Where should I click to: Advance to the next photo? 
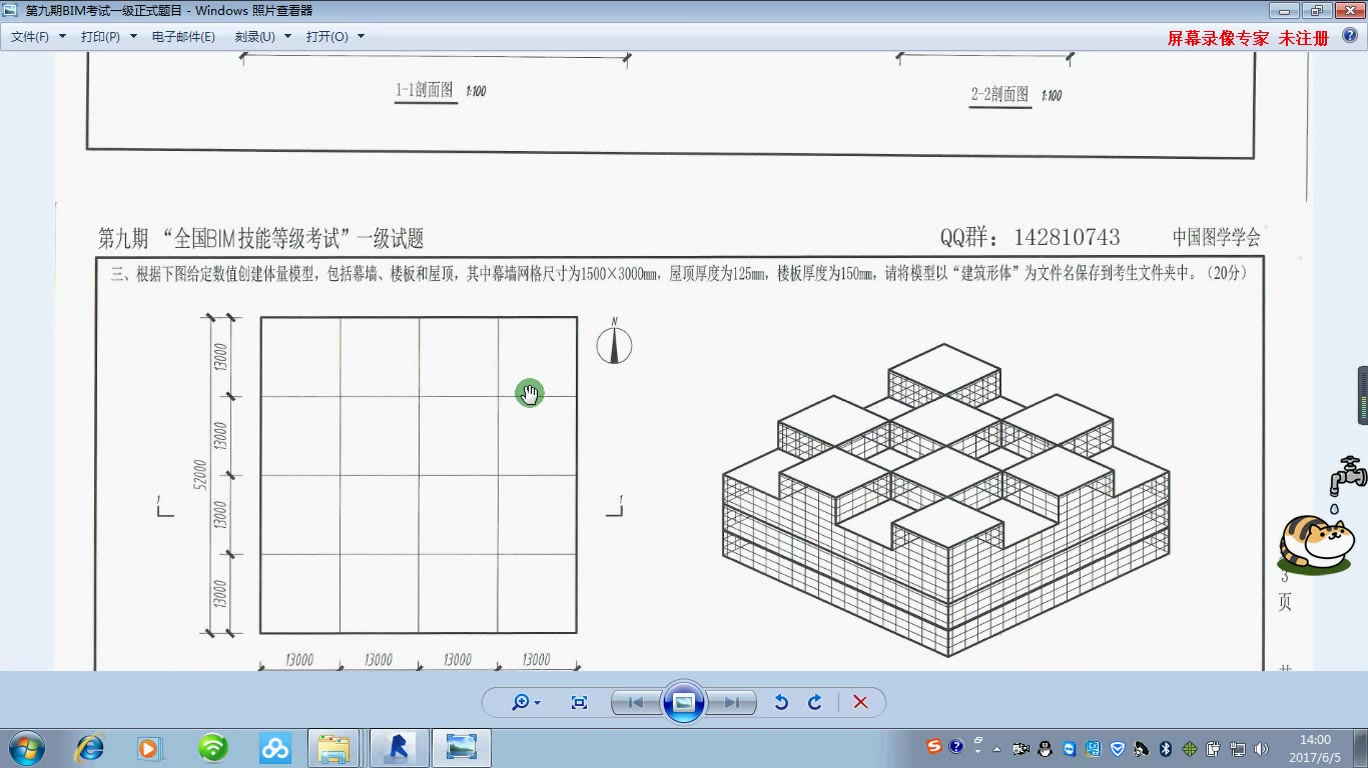(733, 702)
